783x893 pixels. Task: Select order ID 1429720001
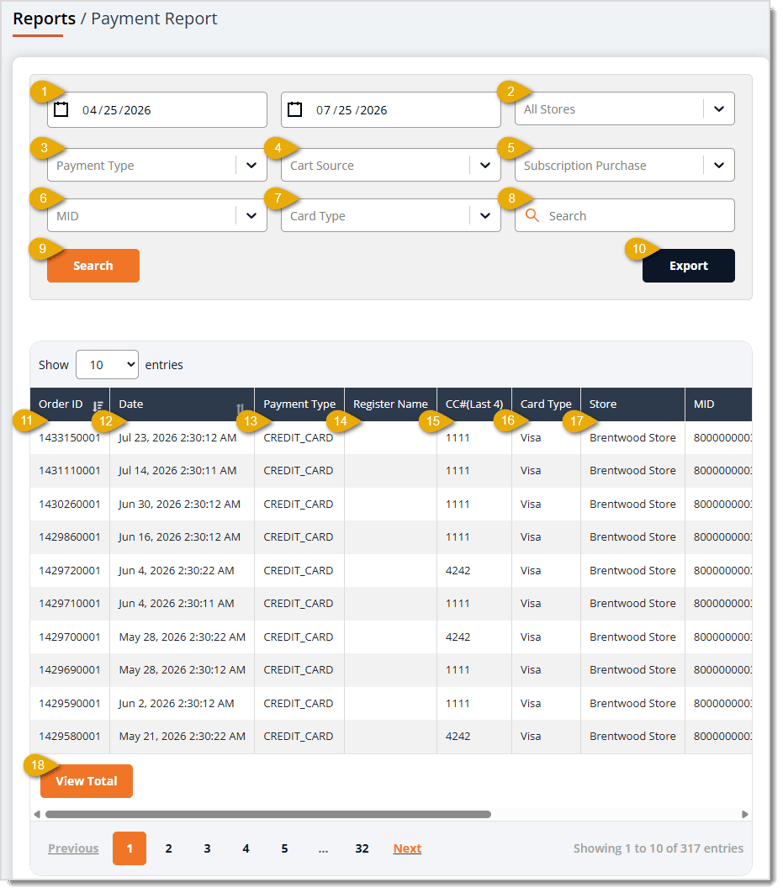click(69, 570)
